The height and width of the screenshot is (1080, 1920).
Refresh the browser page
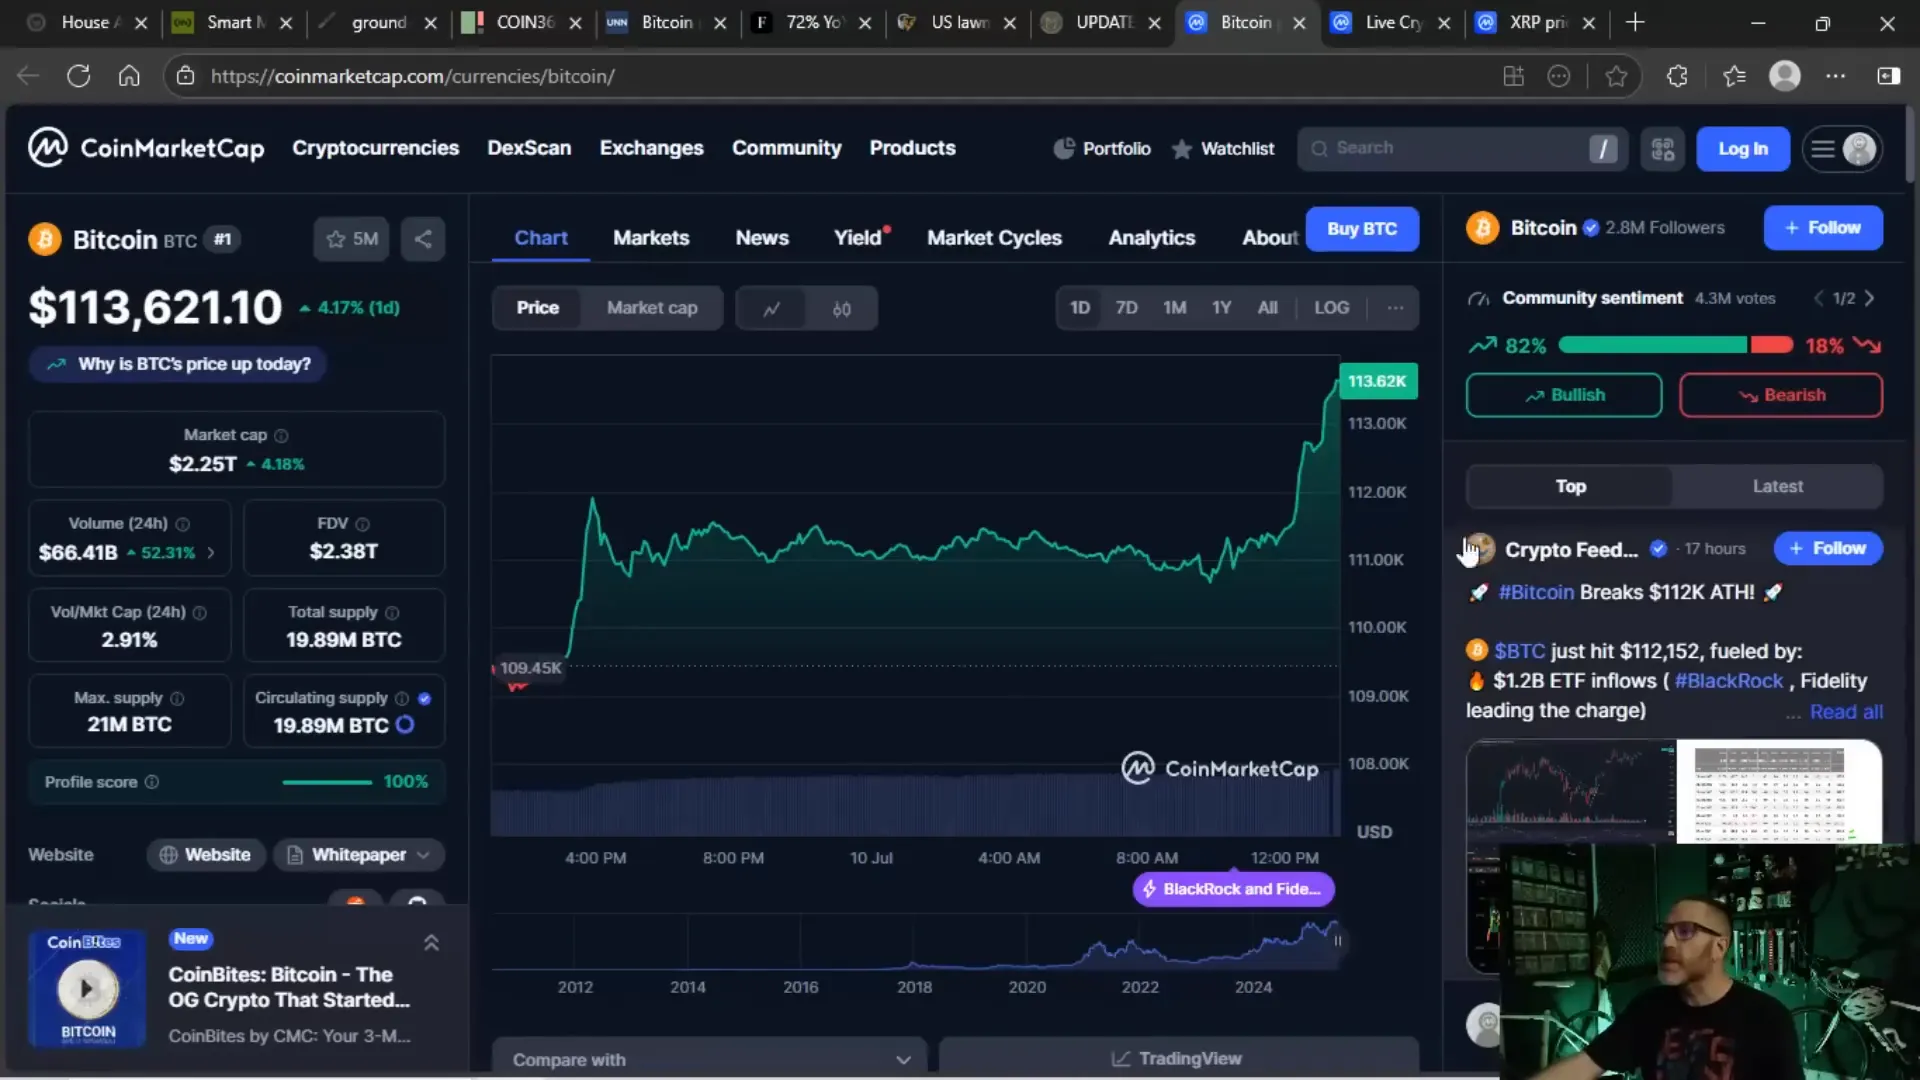pyautogui.click(x=78, y=76)
